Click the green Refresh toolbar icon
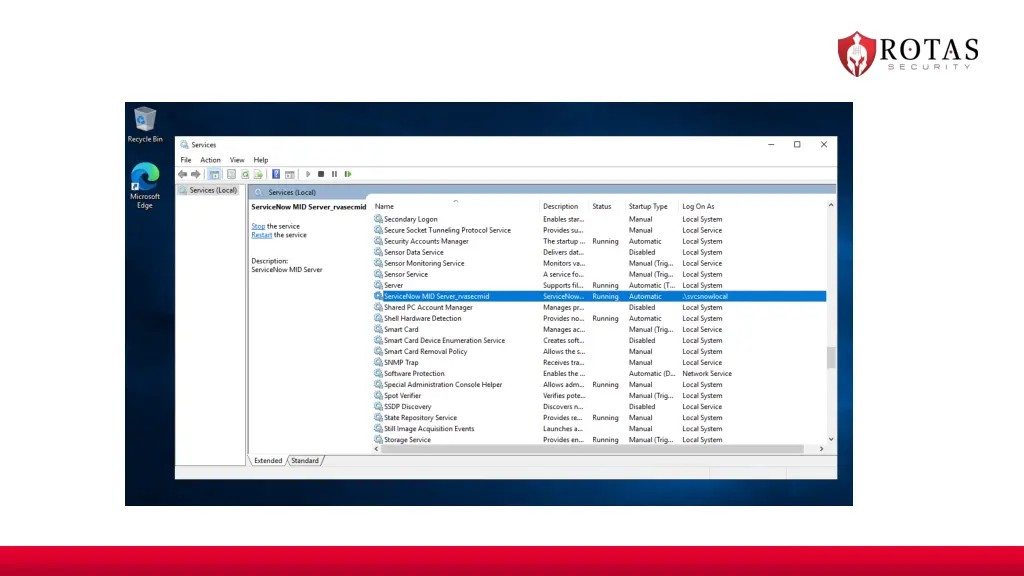1024x576 pixels. 245,174
